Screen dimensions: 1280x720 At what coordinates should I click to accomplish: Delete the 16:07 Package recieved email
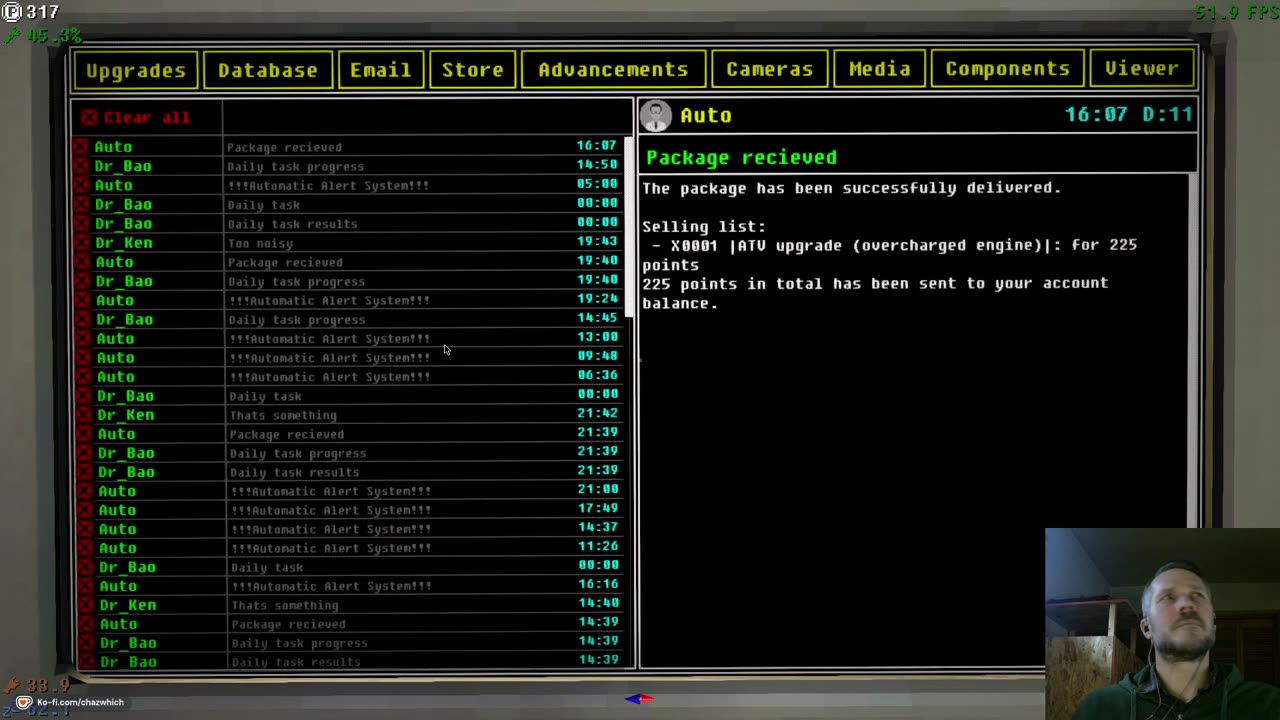(81, 147)
